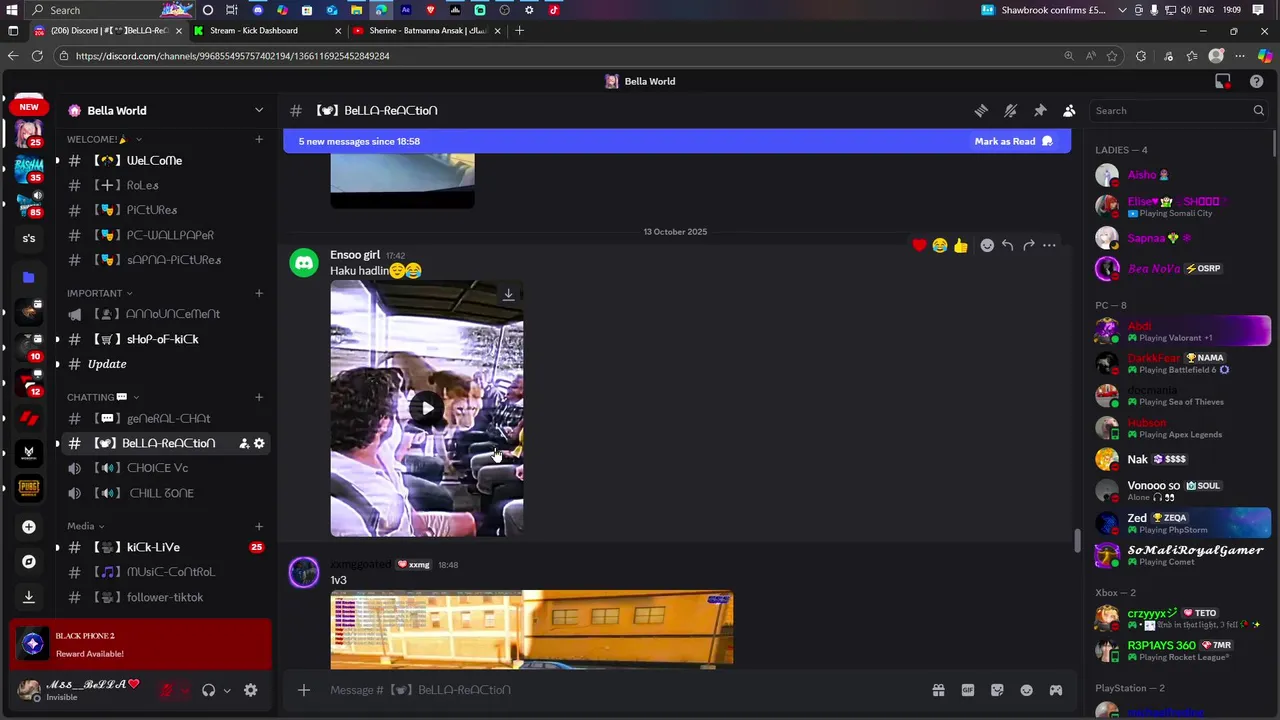Open Apps launcher game controller icon
The height and width of the screenshot is (720, 1280).
pos(1055,690)
